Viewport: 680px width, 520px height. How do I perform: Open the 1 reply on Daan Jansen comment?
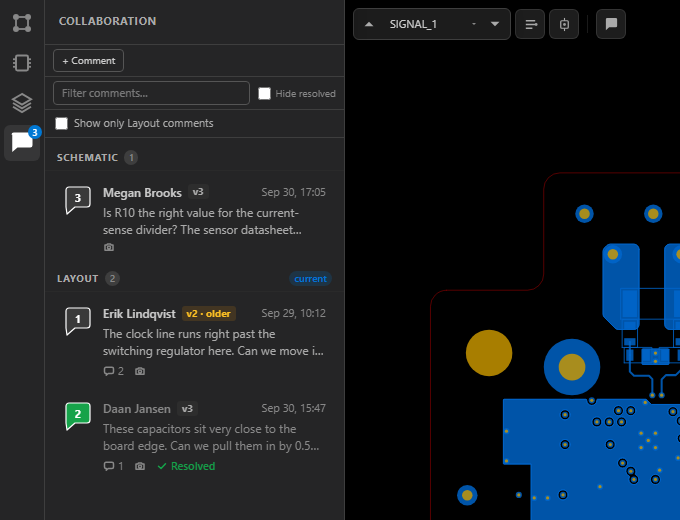pyautogui.click(x=114, y=466)
